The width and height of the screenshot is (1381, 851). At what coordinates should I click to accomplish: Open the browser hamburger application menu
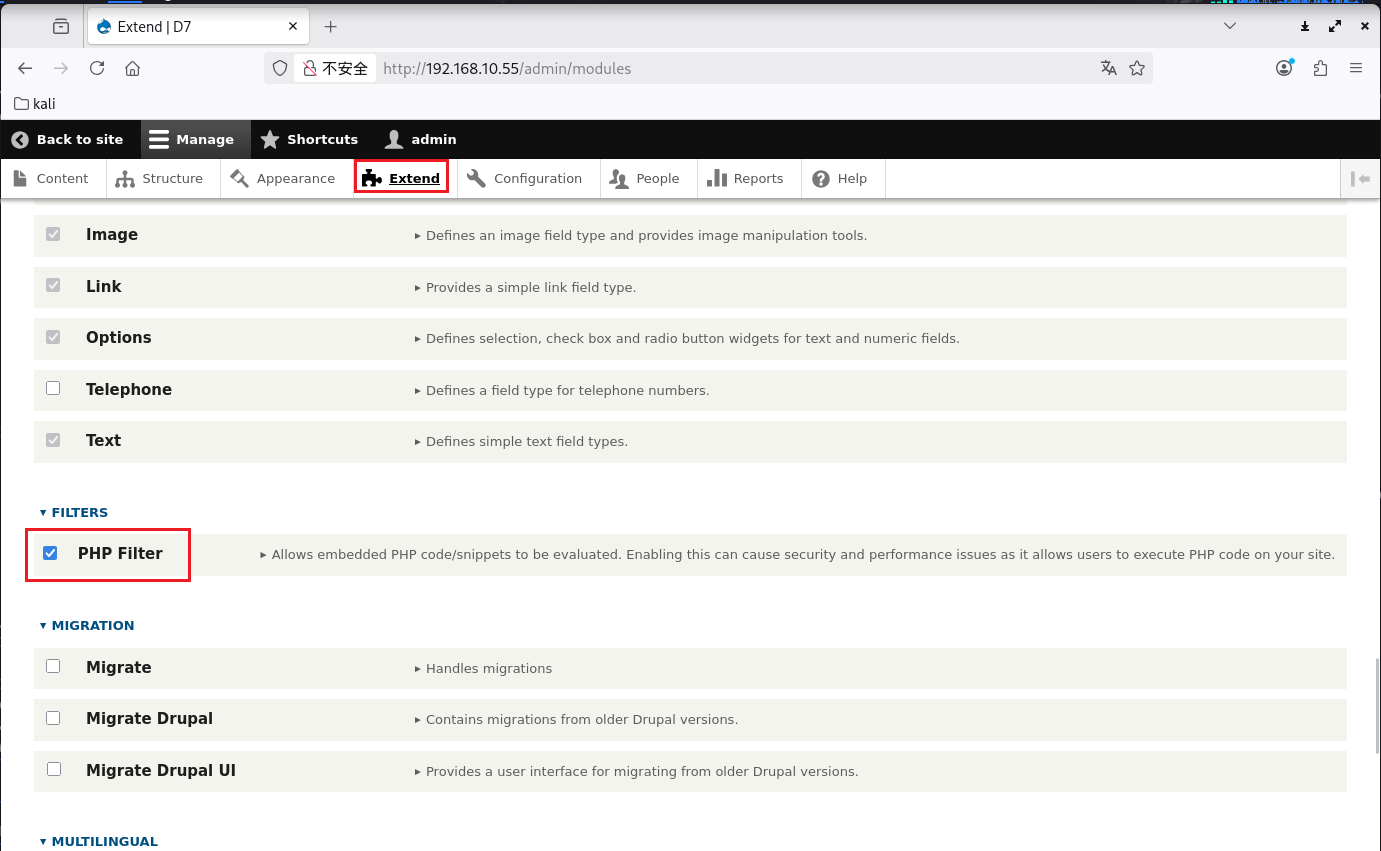click(1356, 68)
